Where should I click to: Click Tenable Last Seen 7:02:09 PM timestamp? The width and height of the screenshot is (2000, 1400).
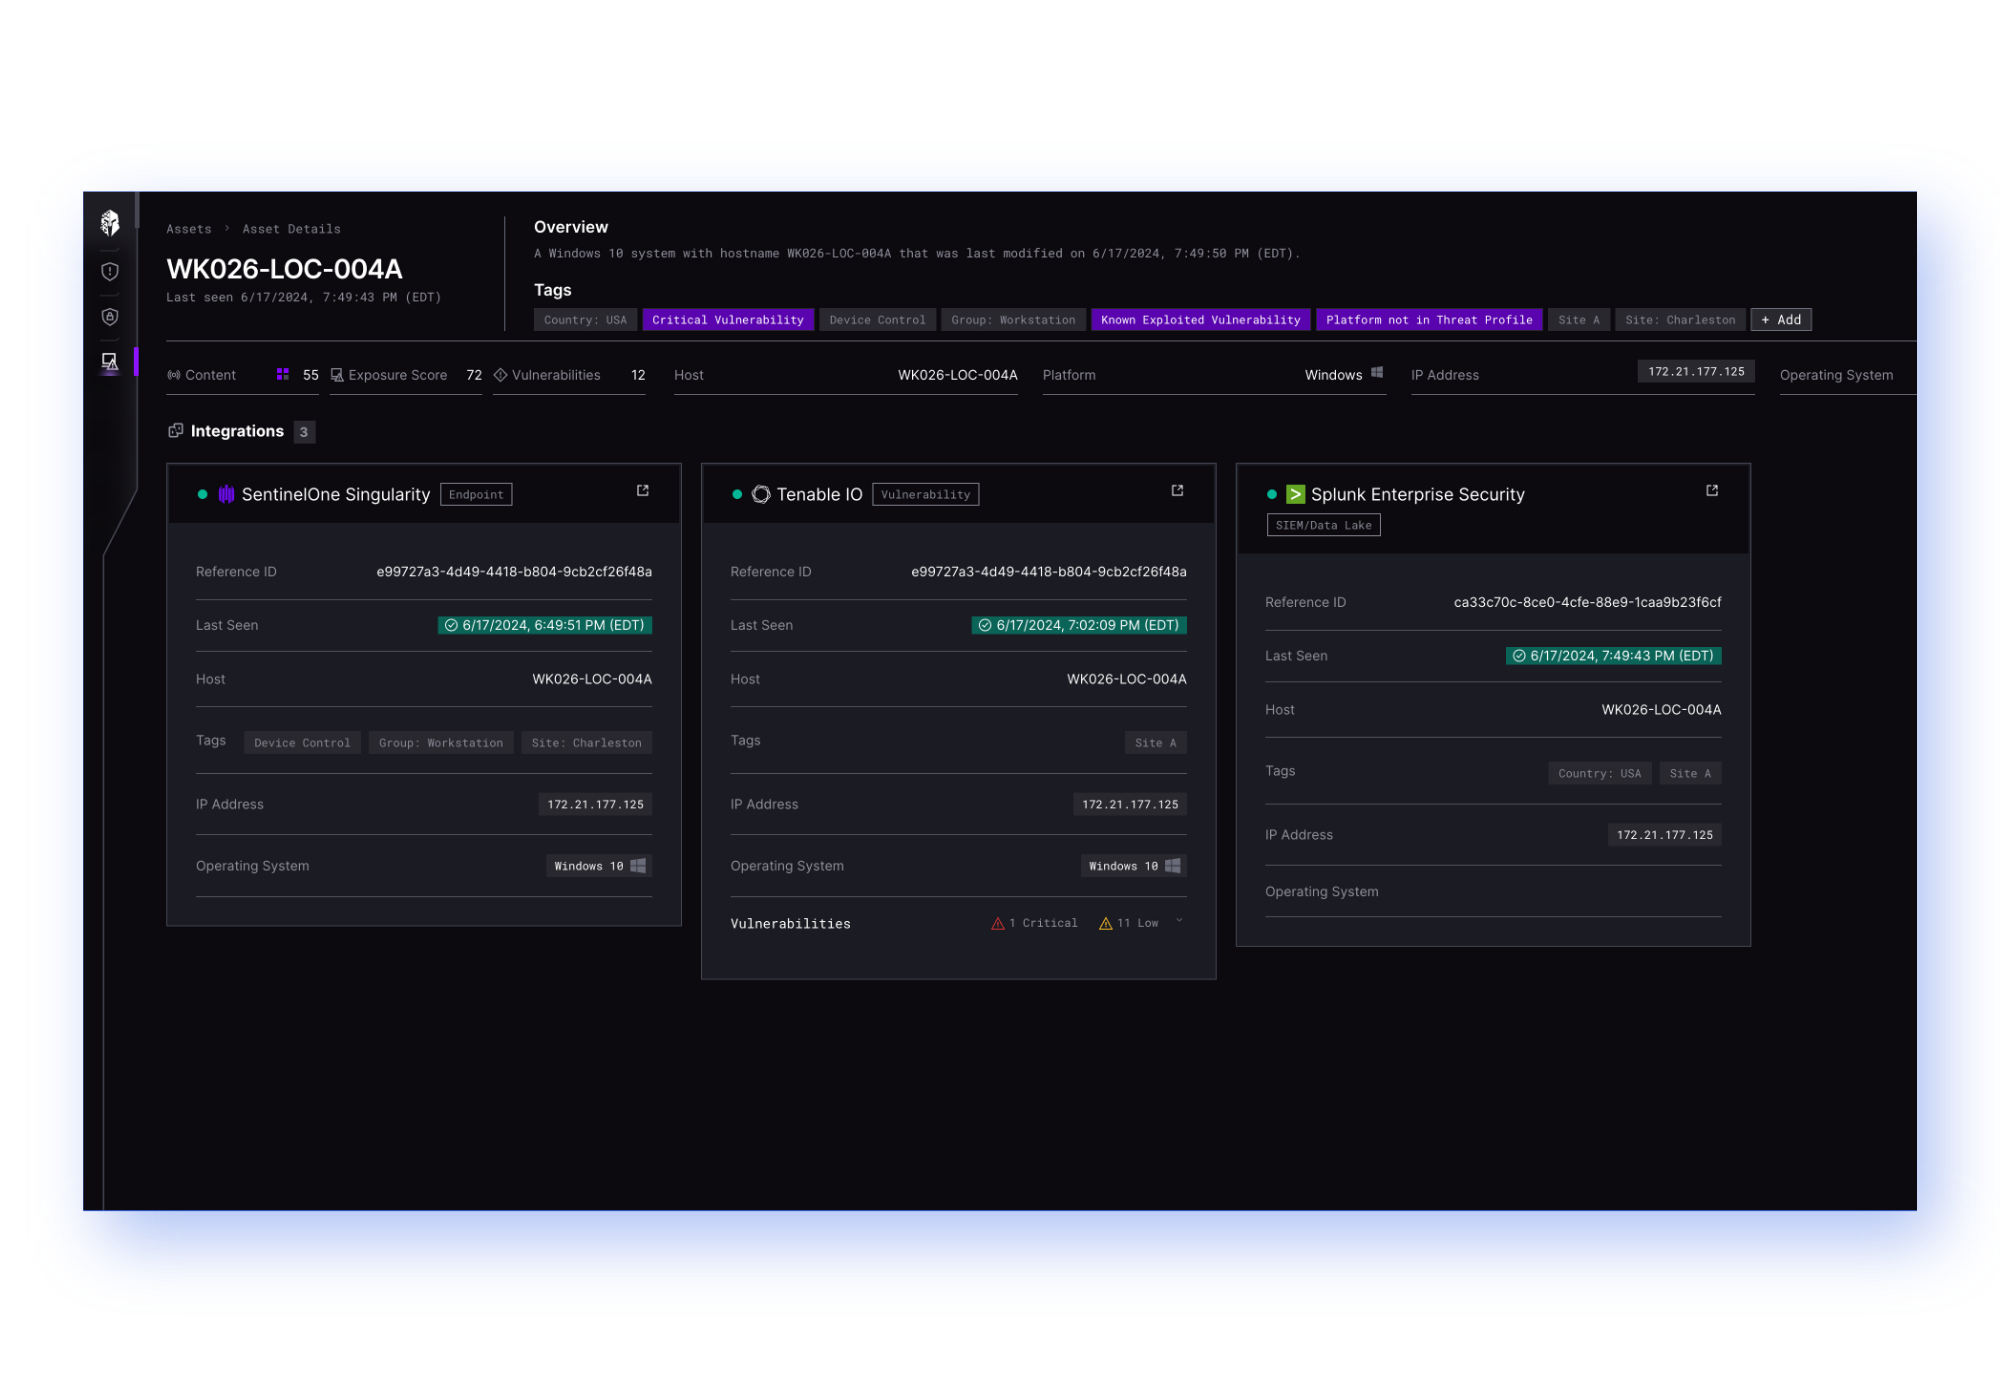(x=1079, y=625)
